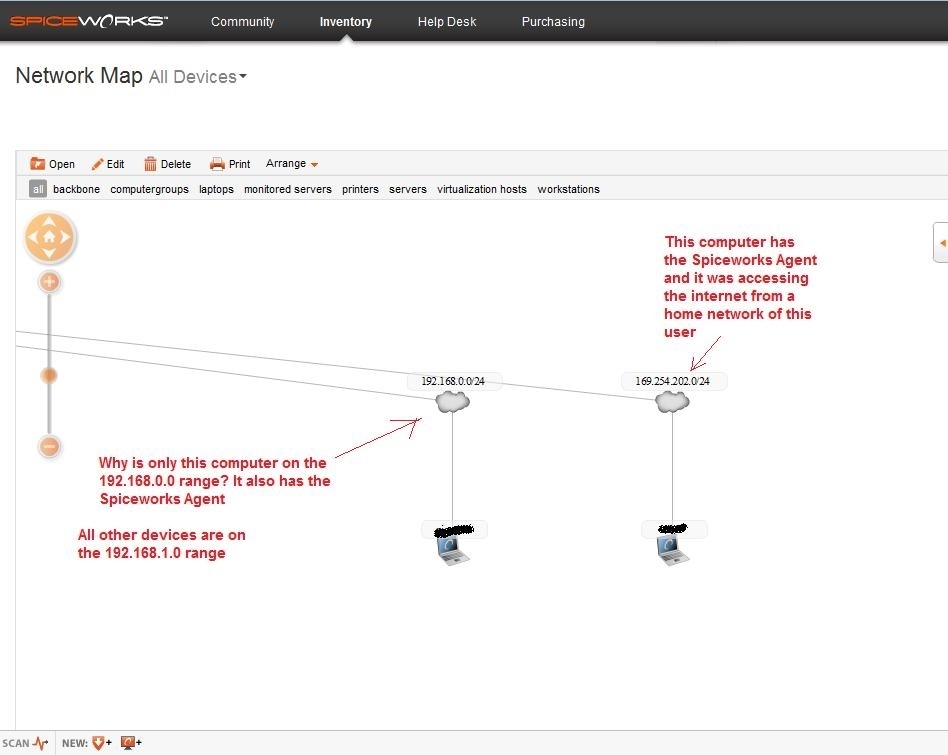Zoom in with the plus control

[x=49, y=282]
